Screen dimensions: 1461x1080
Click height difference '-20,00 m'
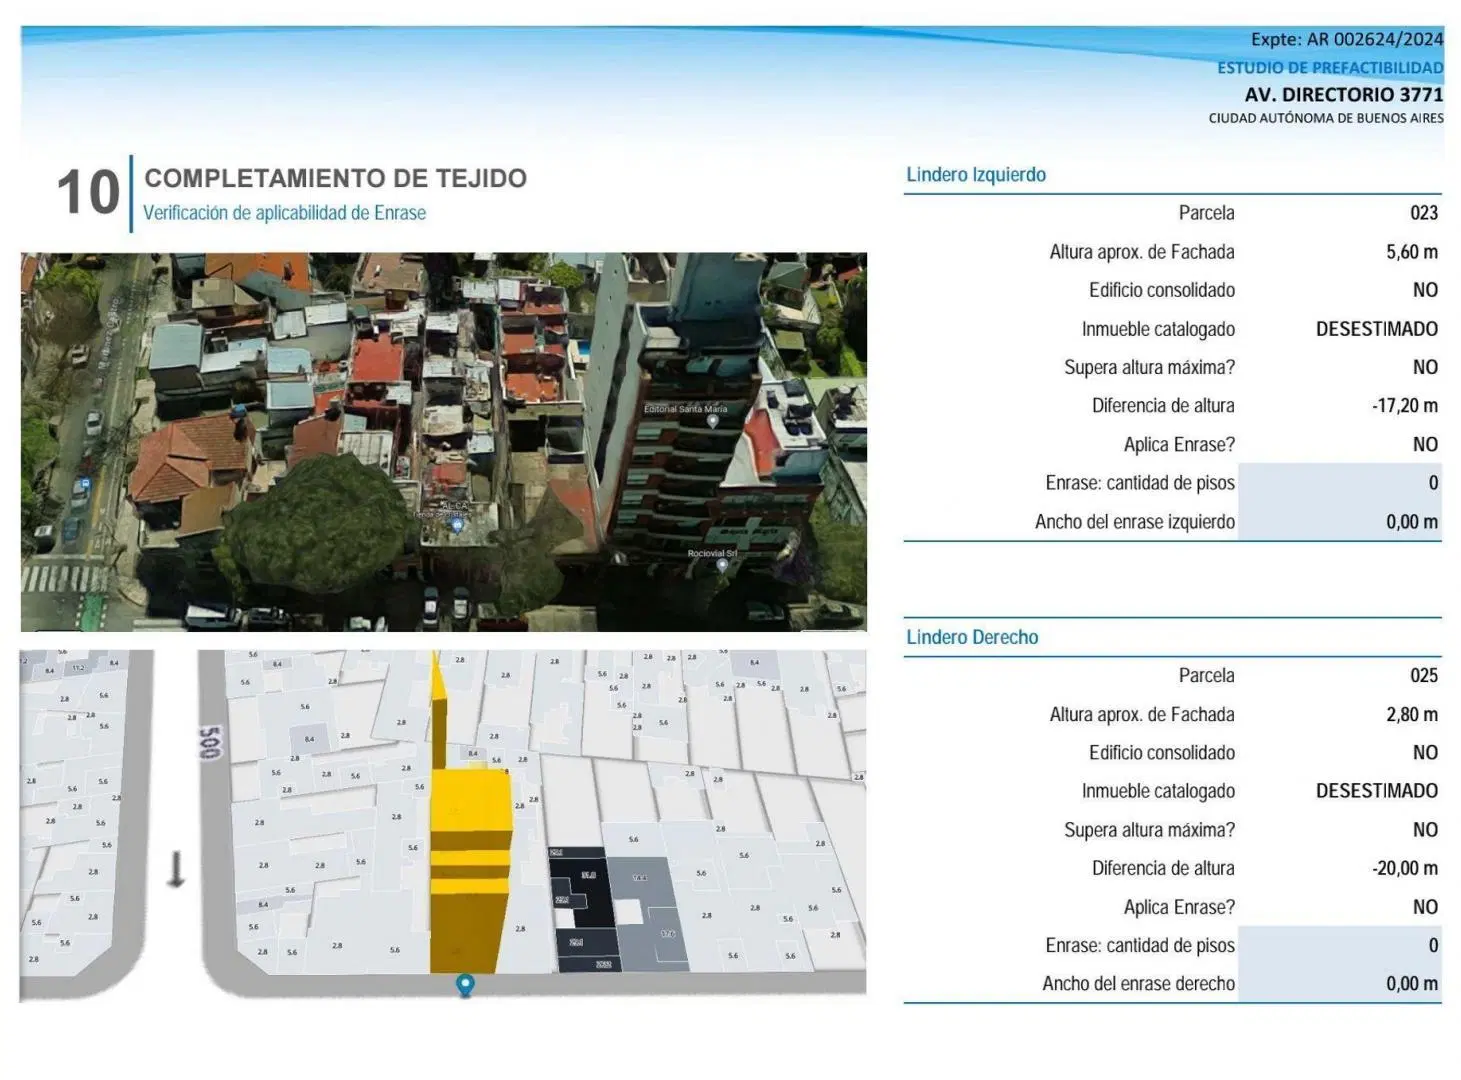click(1405, 869)
